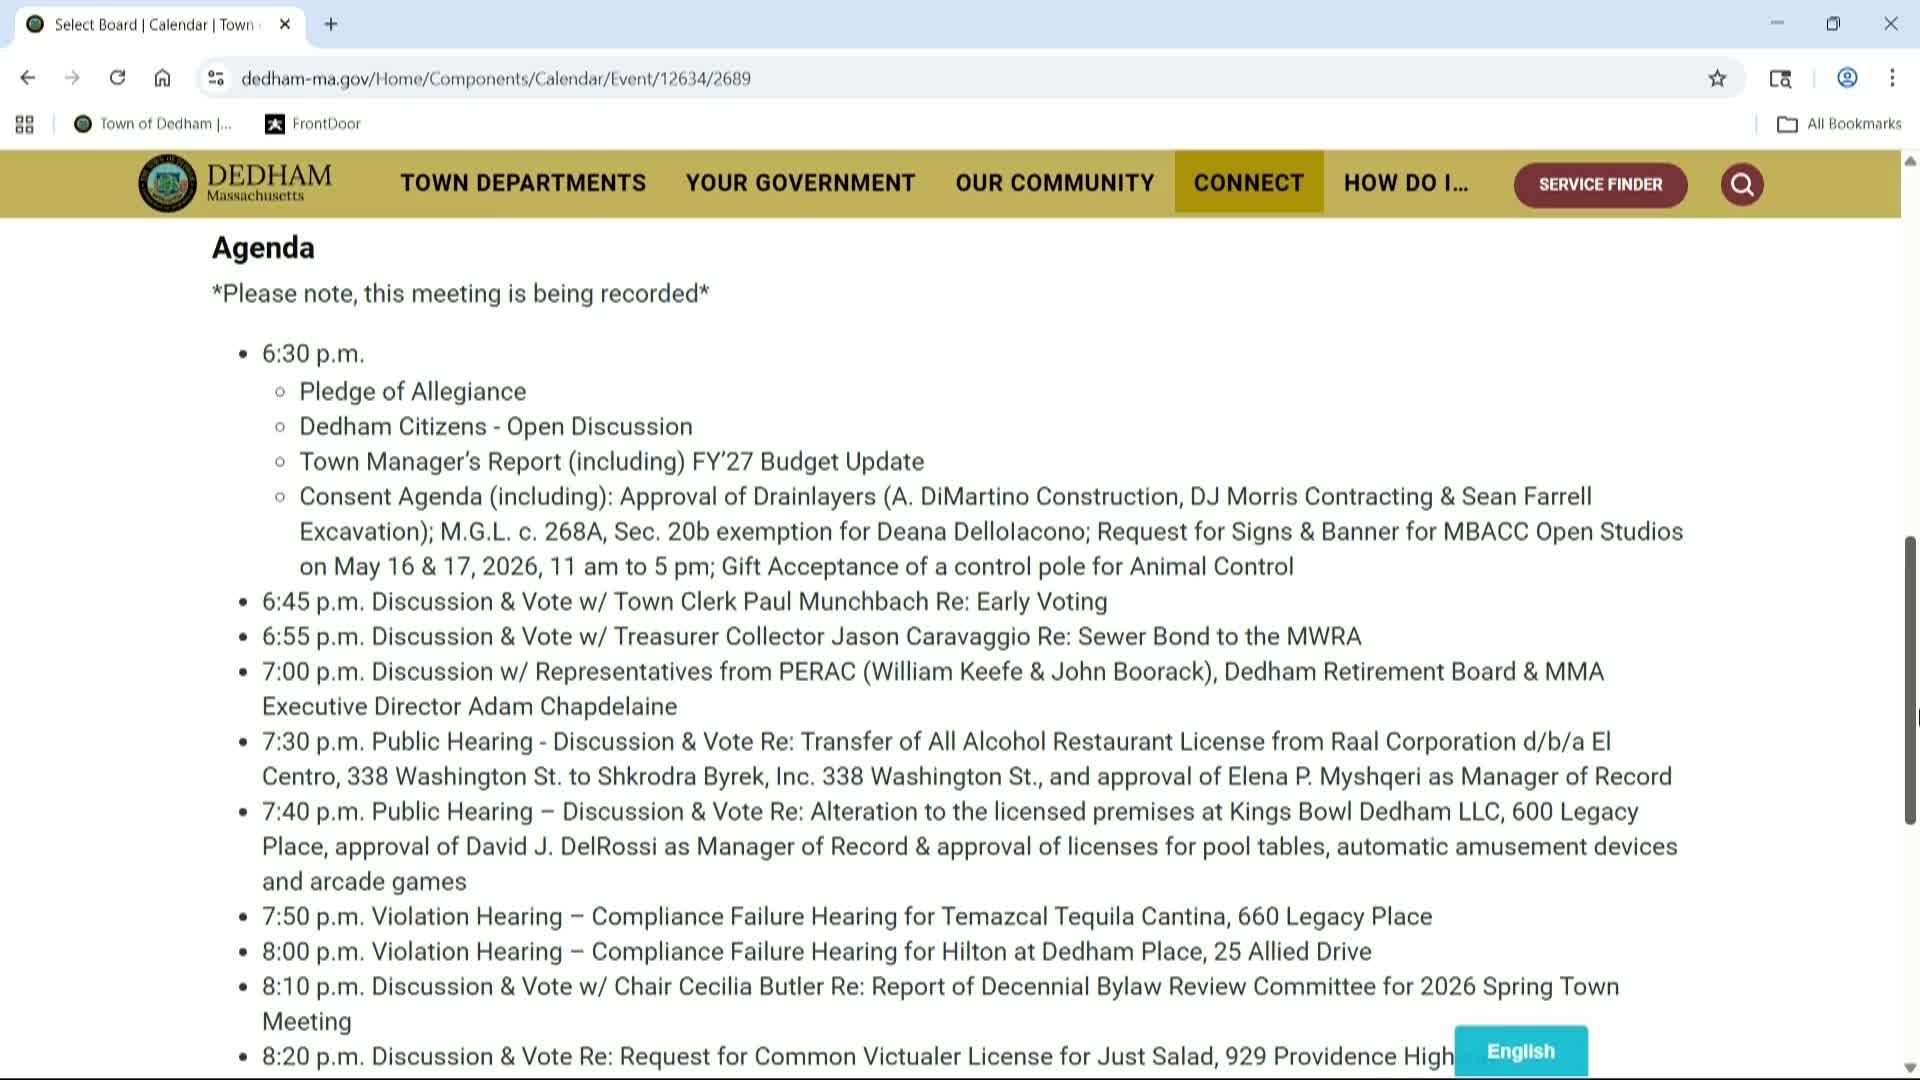This screenshot has height=1080, width=1920.
Task: Open the browser profile avatar icon
Action: (1846, 77)
